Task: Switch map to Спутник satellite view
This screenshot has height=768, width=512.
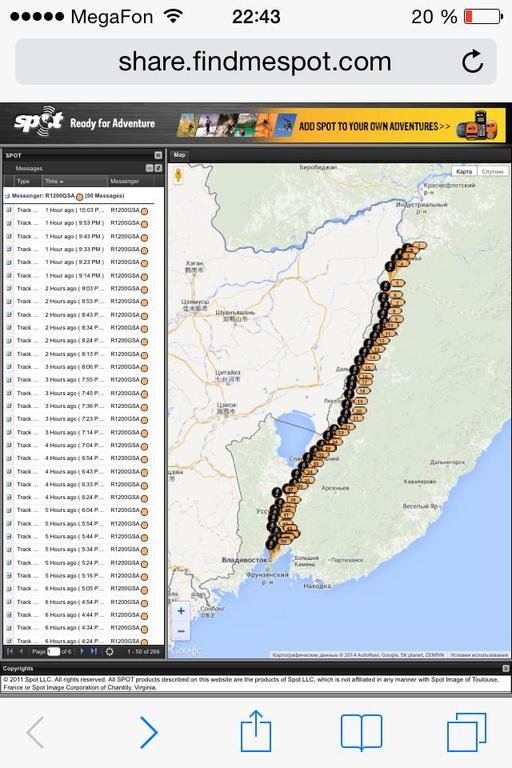Action: point(492,171)
